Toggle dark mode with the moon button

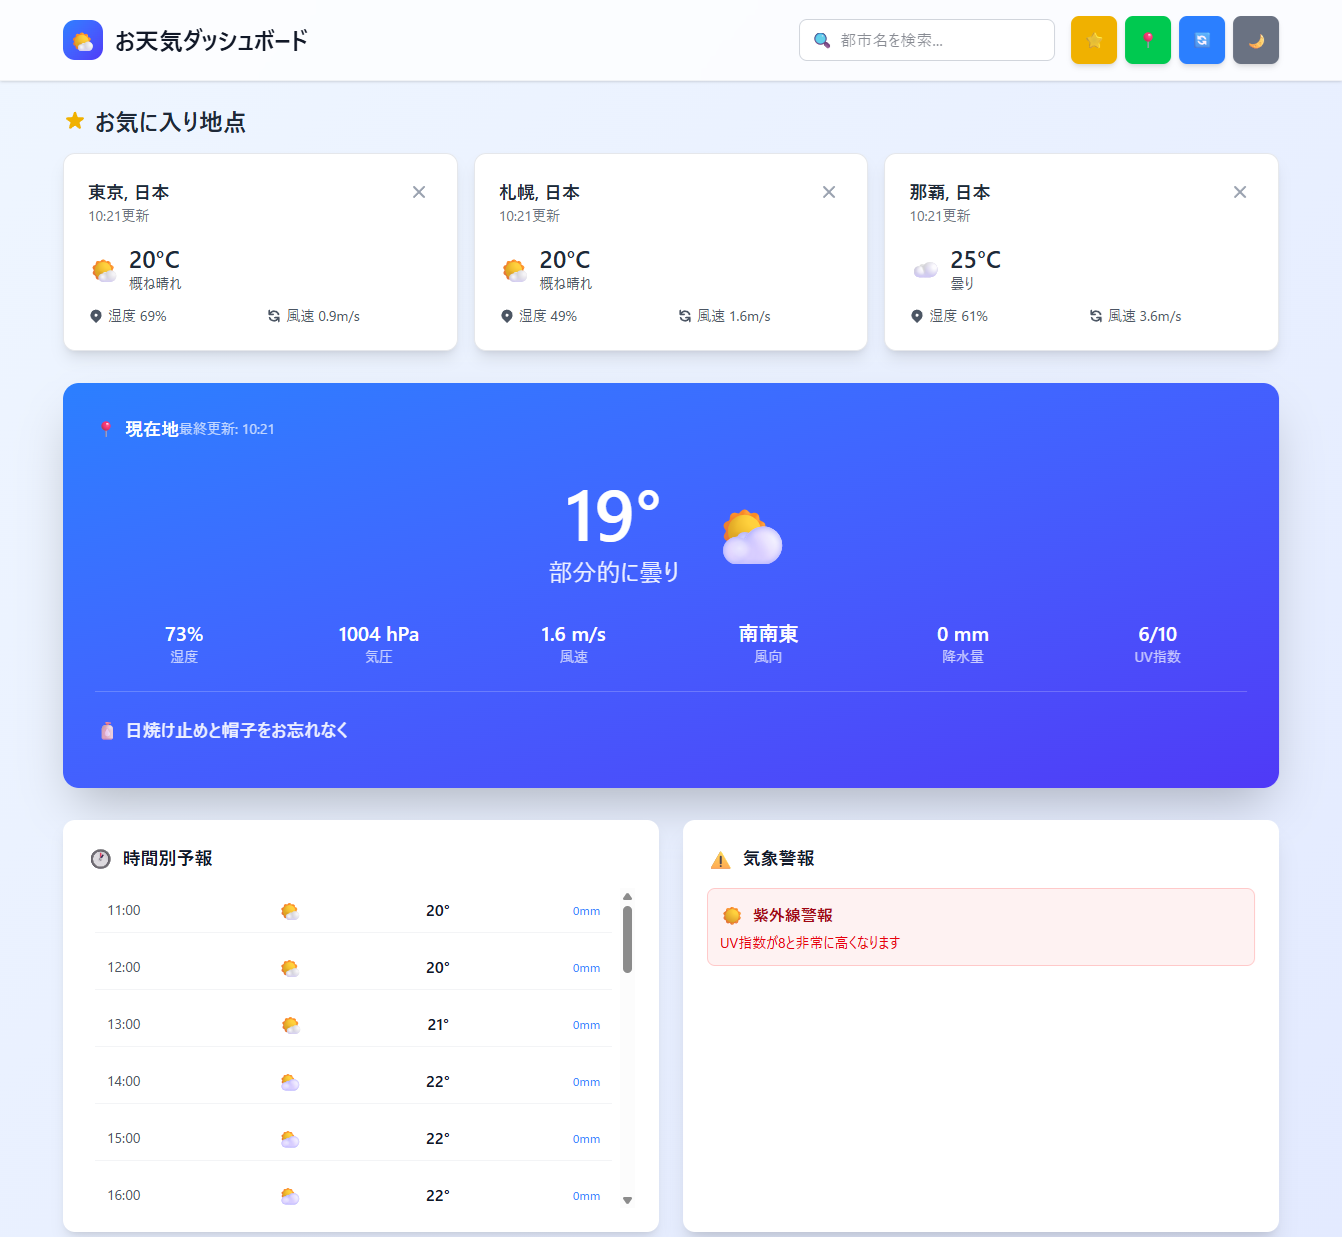[x=1255, y=40]
